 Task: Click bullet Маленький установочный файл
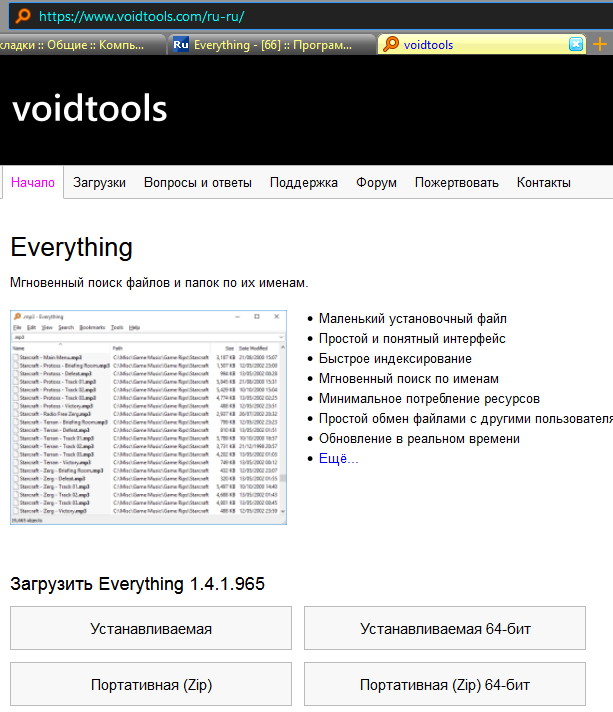click(413, 318)
